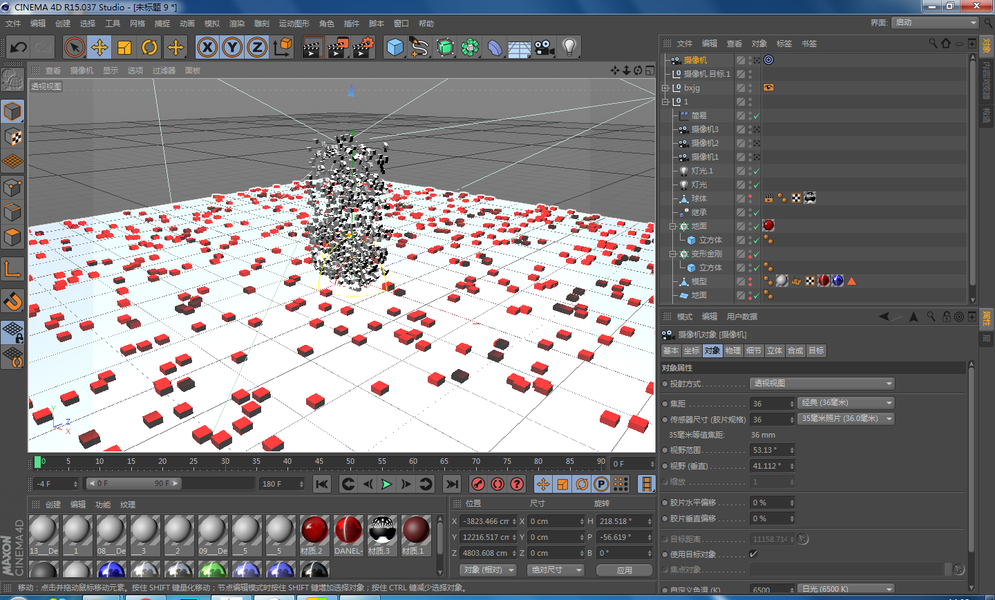Screen dimensions: 995x600
Task: Expand the bxjg null object
Action: coord(665,88)
